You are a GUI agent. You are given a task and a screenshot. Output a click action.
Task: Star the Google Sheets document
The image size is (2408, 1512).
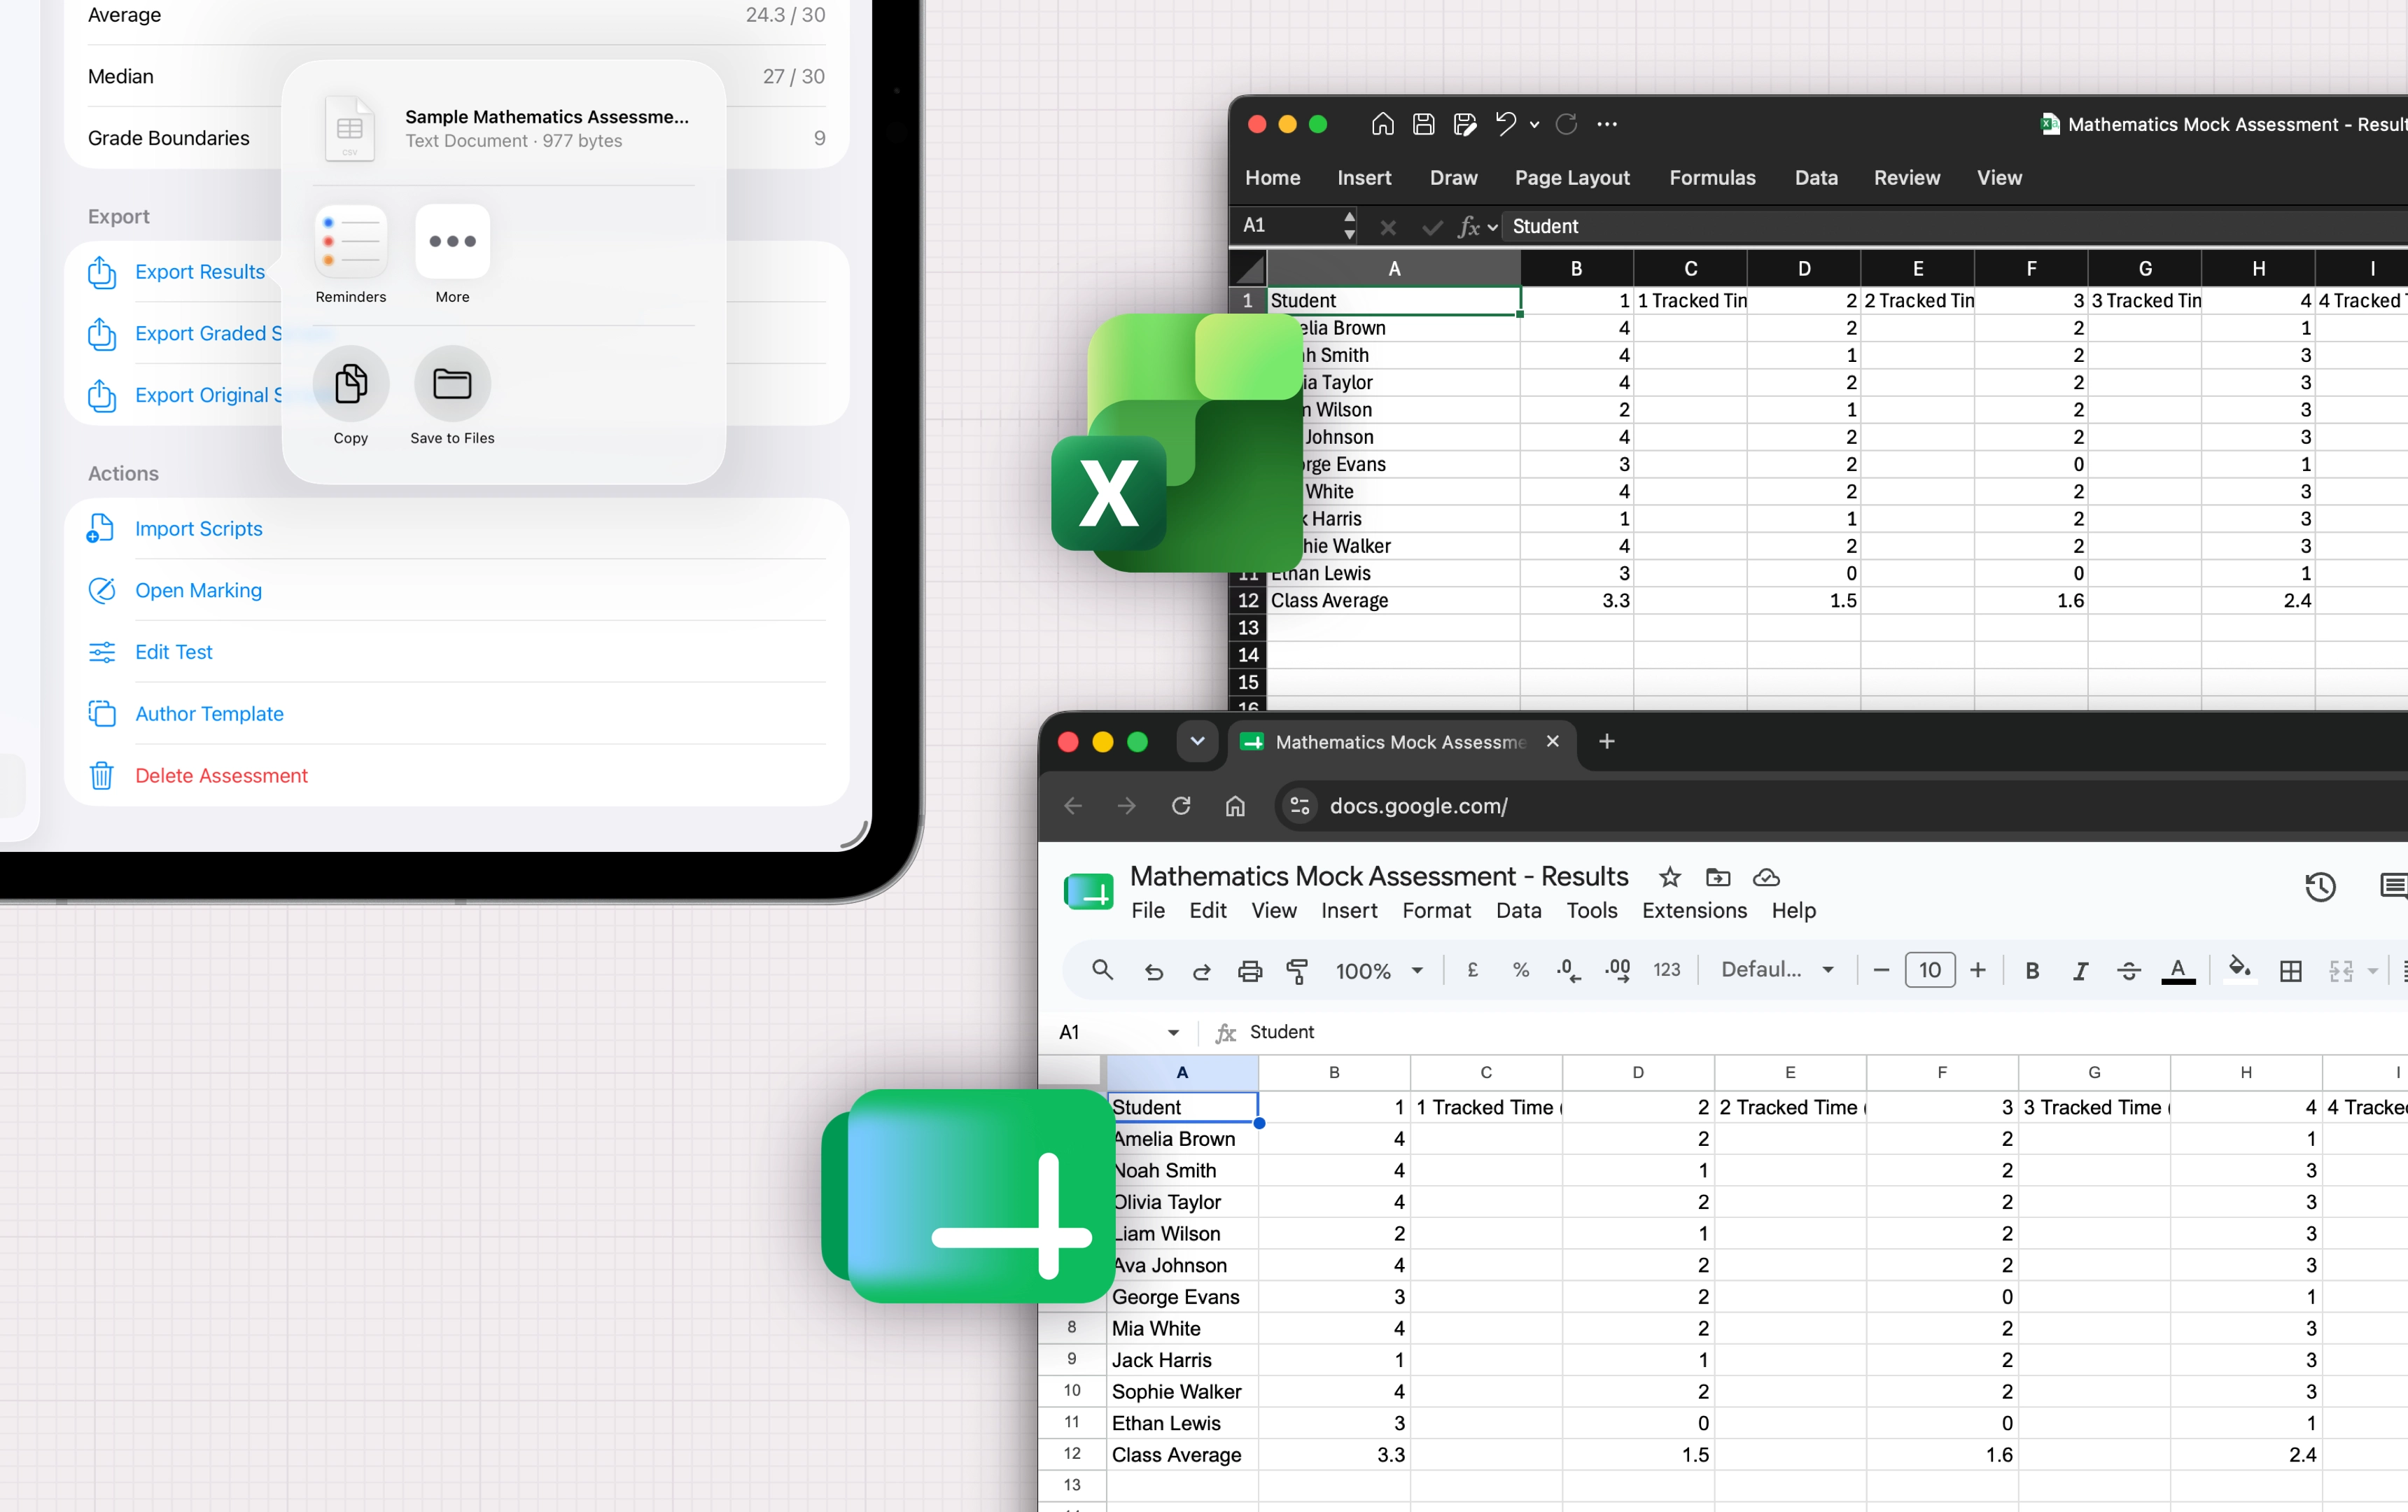(x=1669, y=878)
